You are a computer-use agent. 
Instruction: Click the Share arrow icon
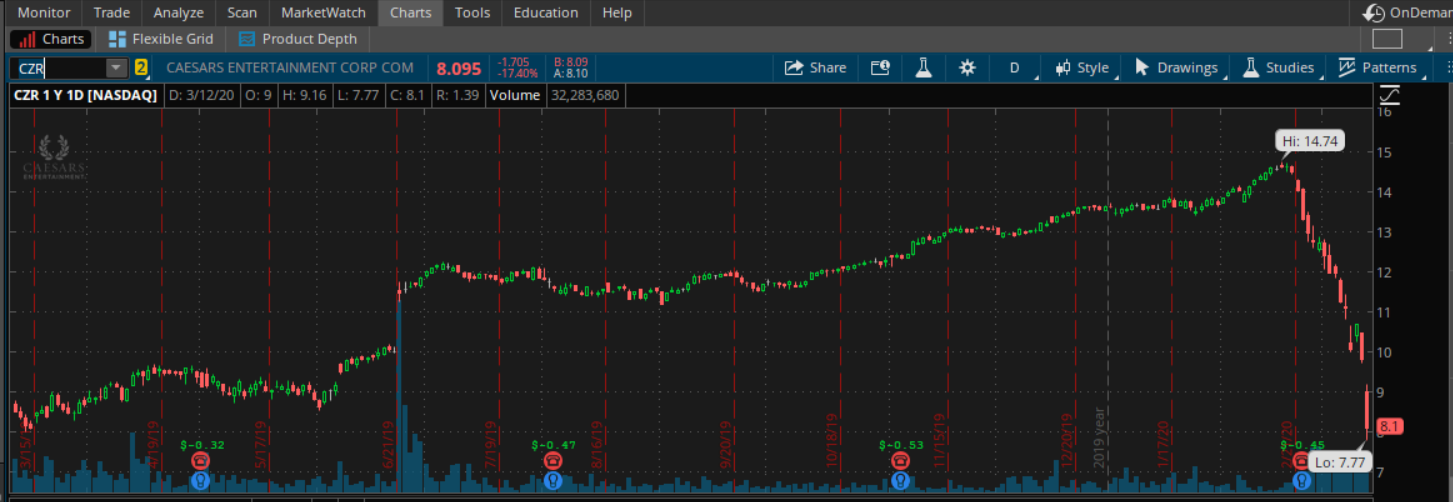pyautogui.click(x=794, y=68)
